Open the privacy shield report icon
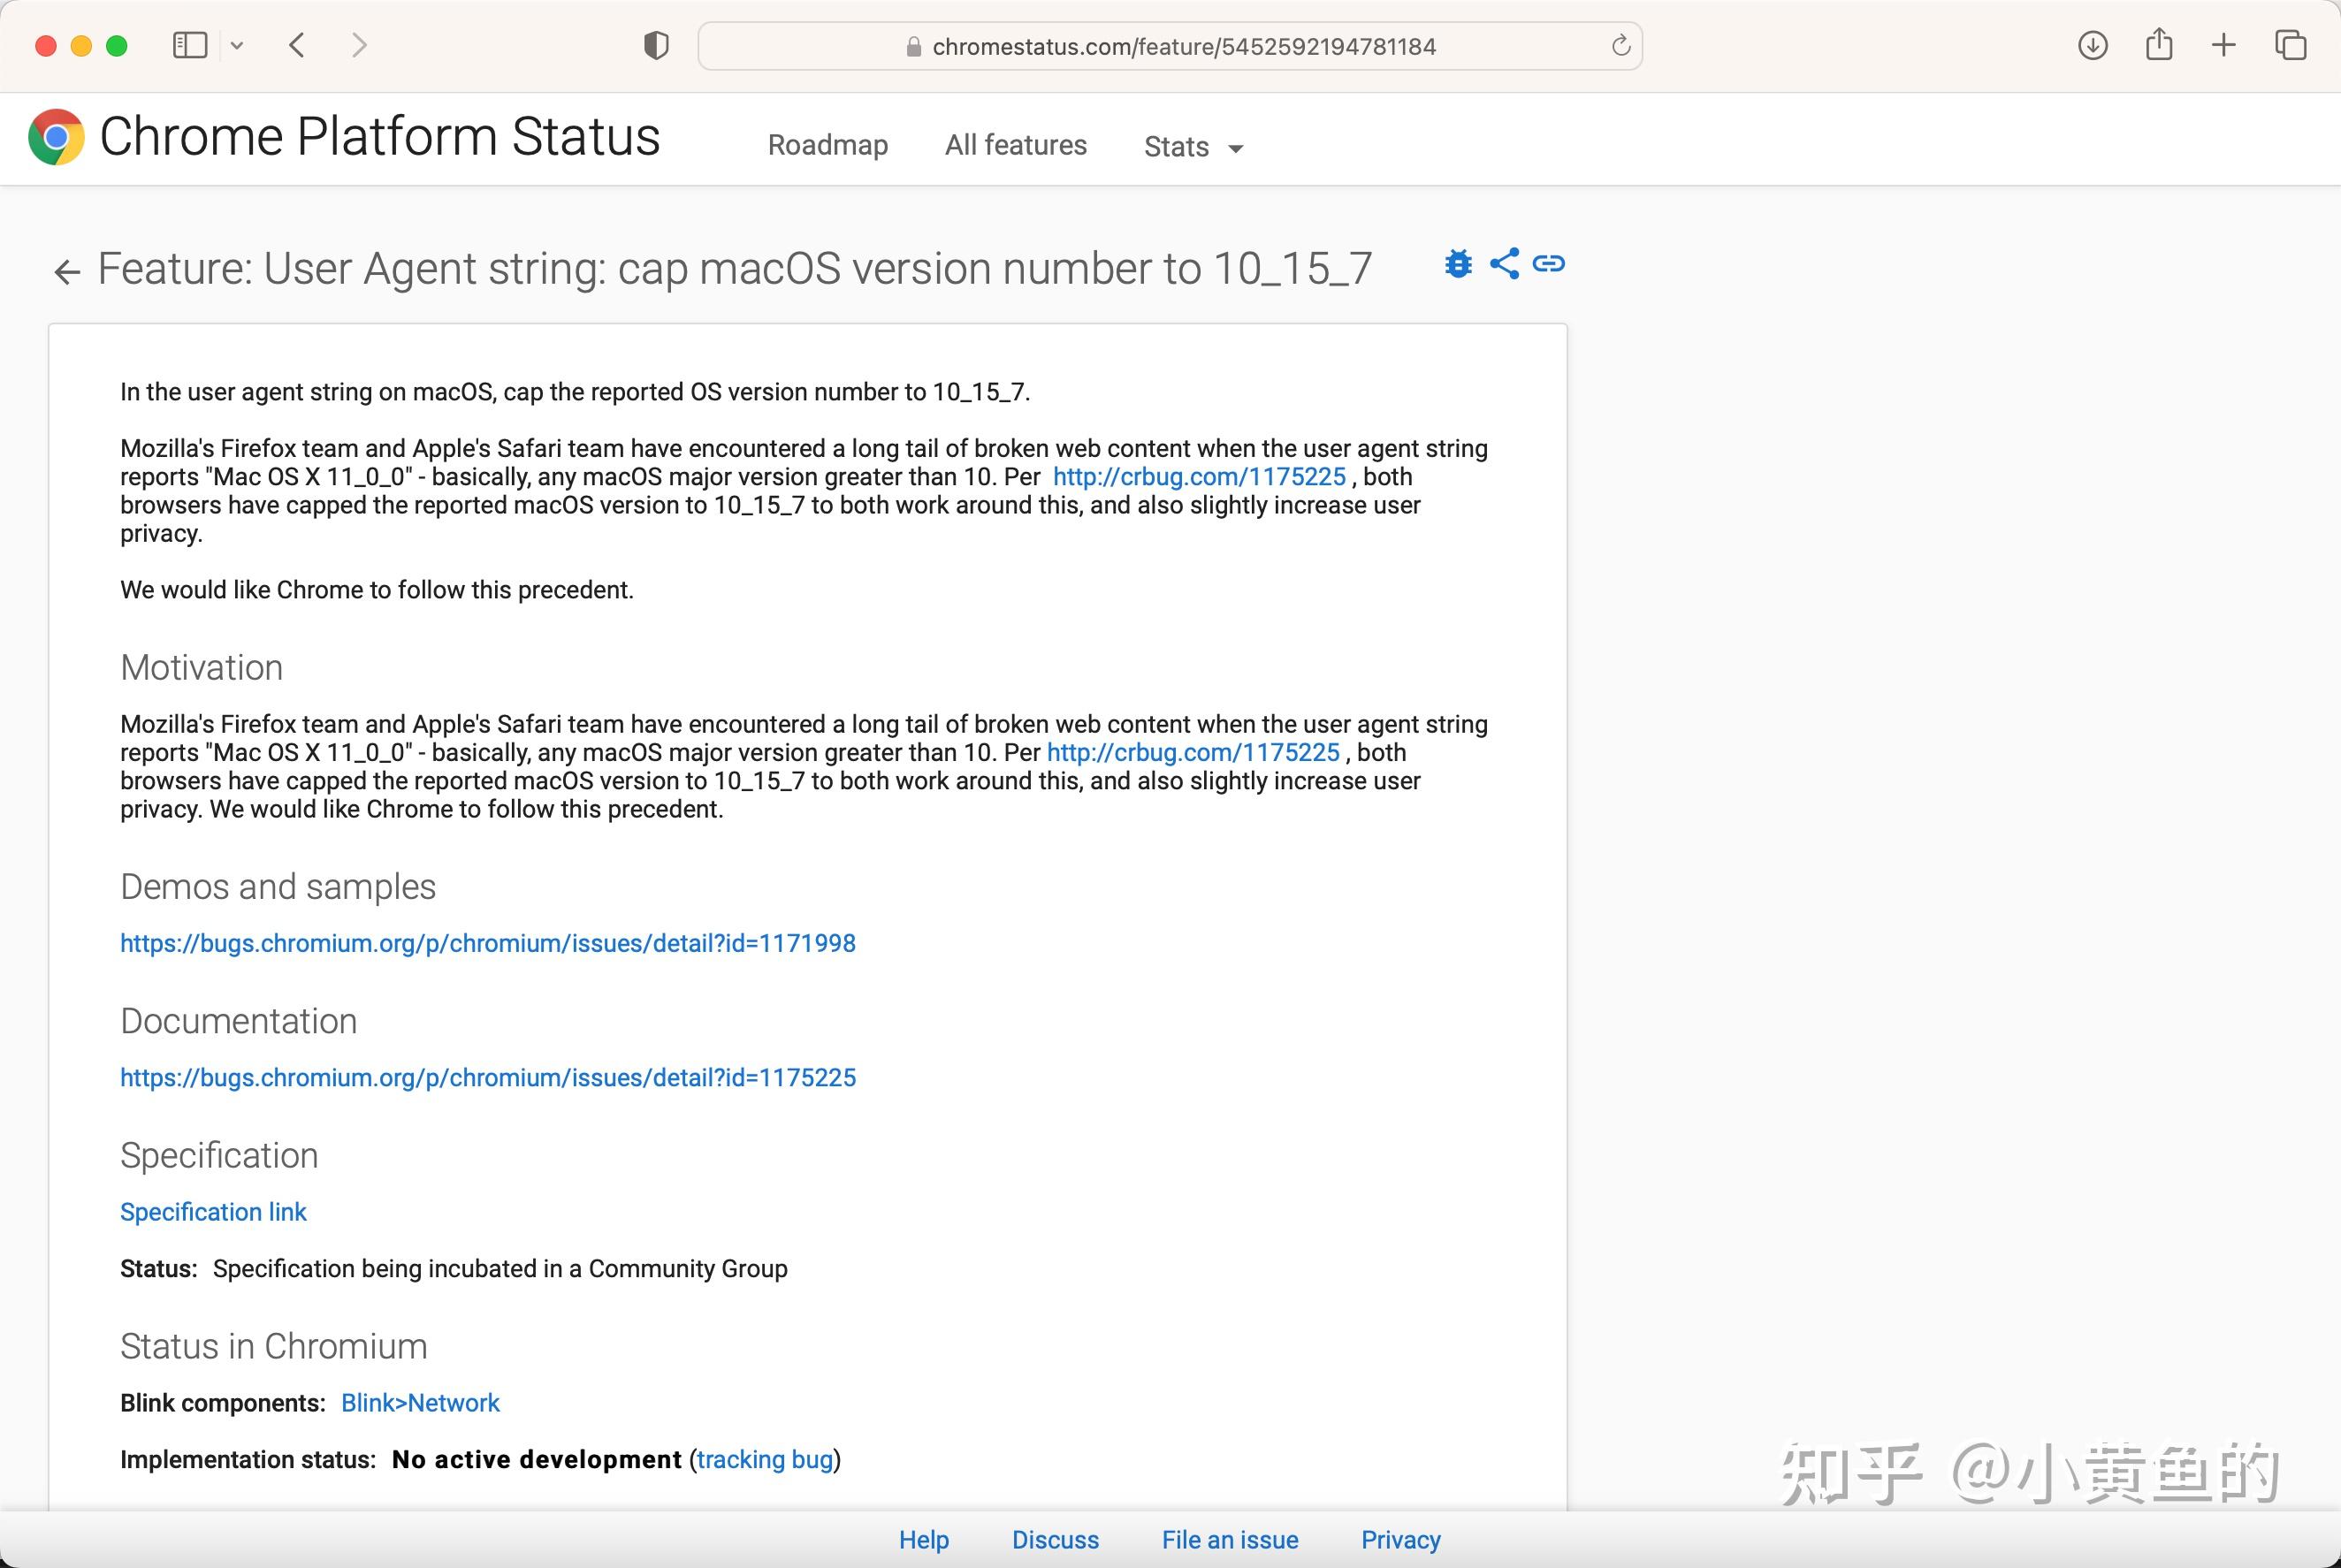The image size is (2341, 1568). click(656, 46)
